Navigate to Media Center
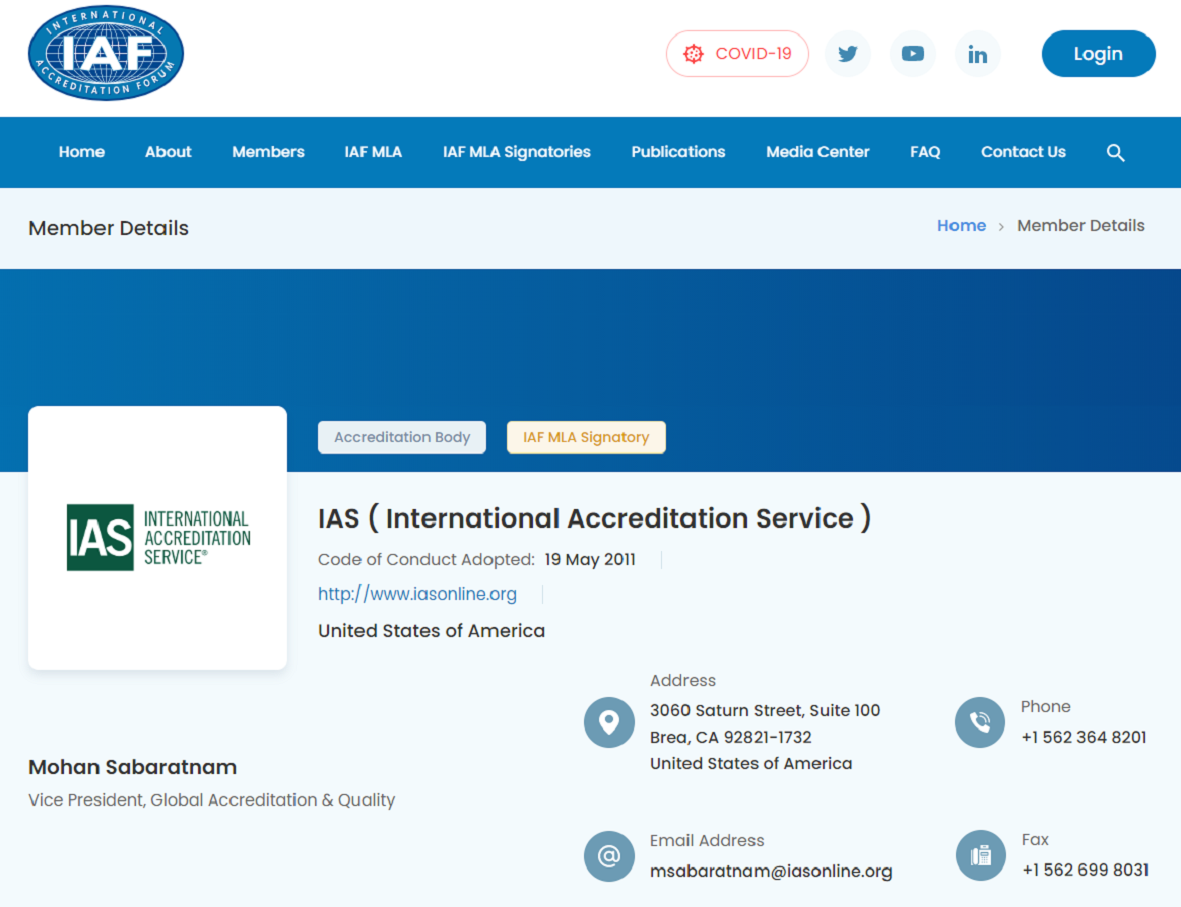Screen dimensions: 1181x907 [817, 152]
